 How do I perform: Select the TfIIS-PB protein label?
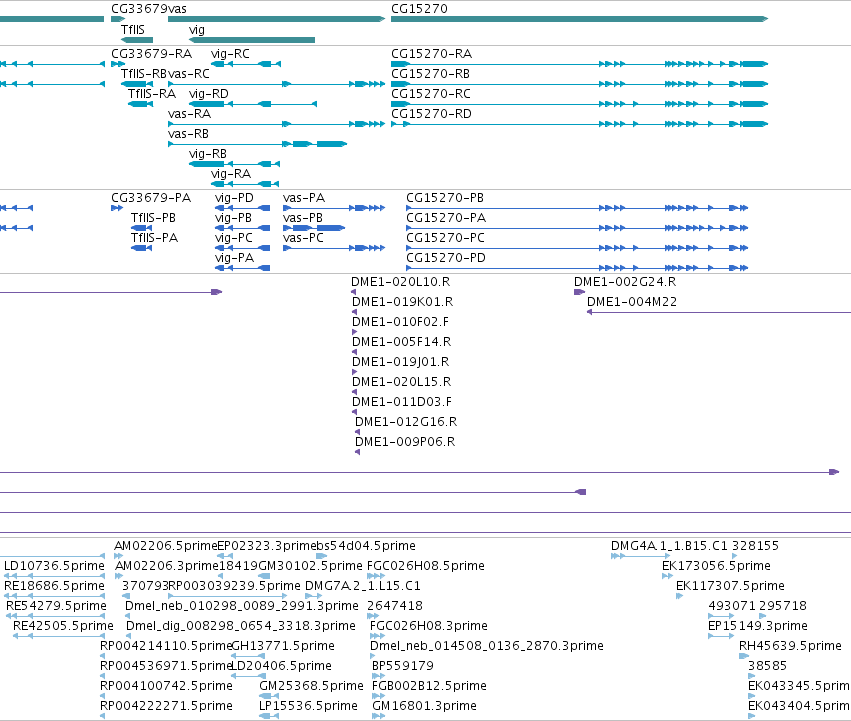click(154, 218)
